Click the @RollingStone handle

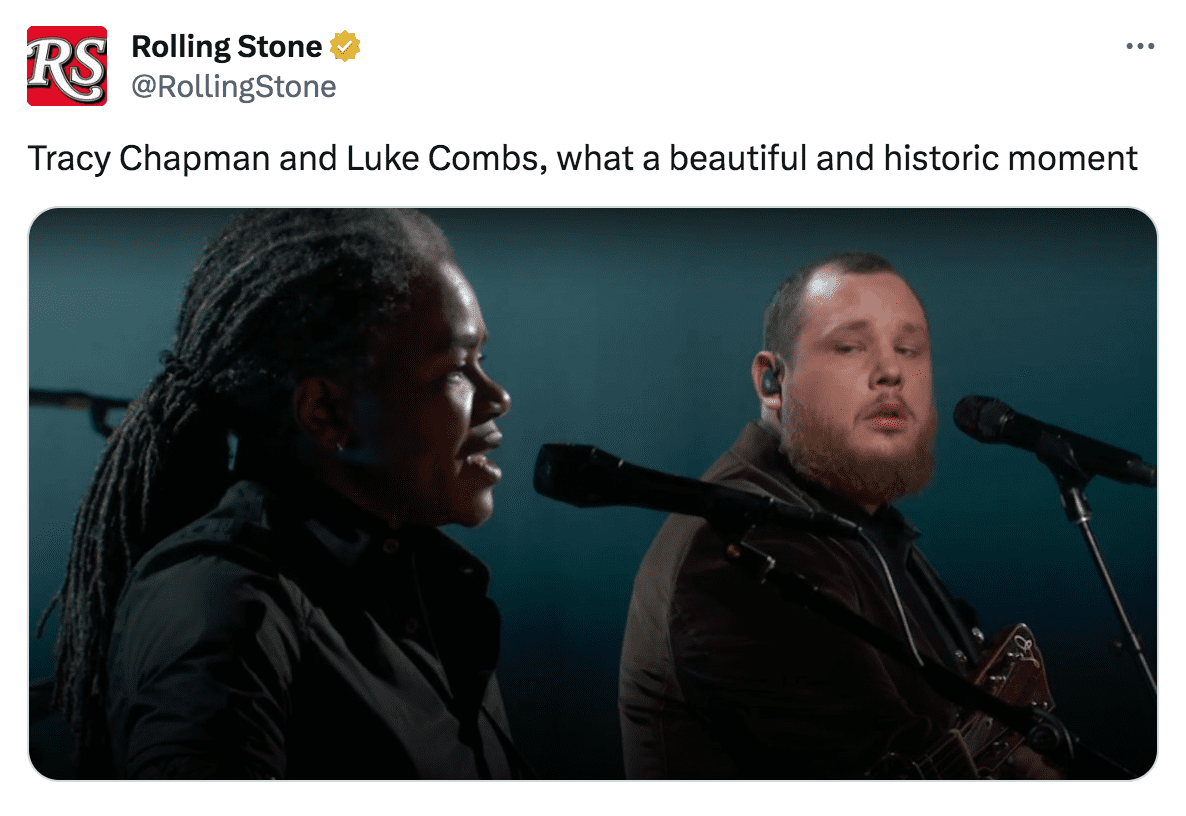pyautogui.click(x=234, y=87)
